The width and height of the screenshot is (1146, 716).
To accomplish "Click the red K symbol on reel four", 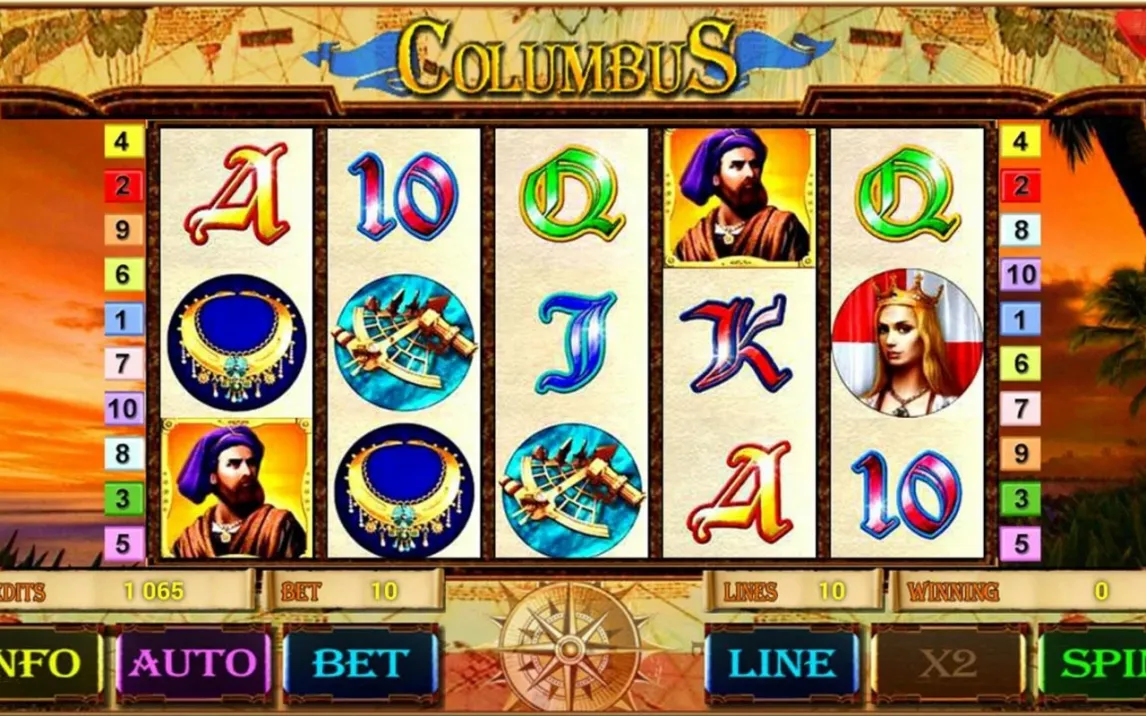I will point(735,343).
